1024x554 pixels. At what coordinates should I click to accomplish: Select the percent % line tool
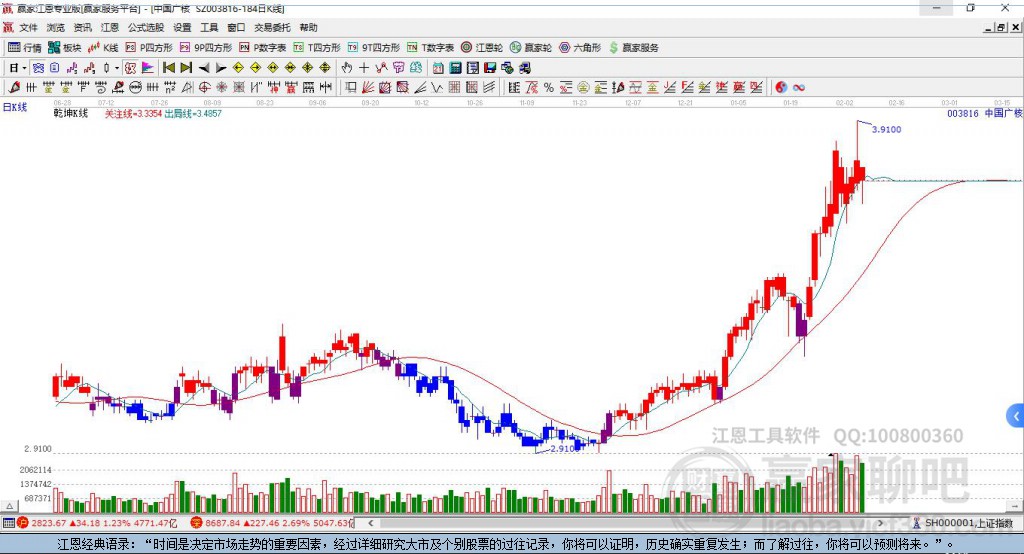coord(549,87)
